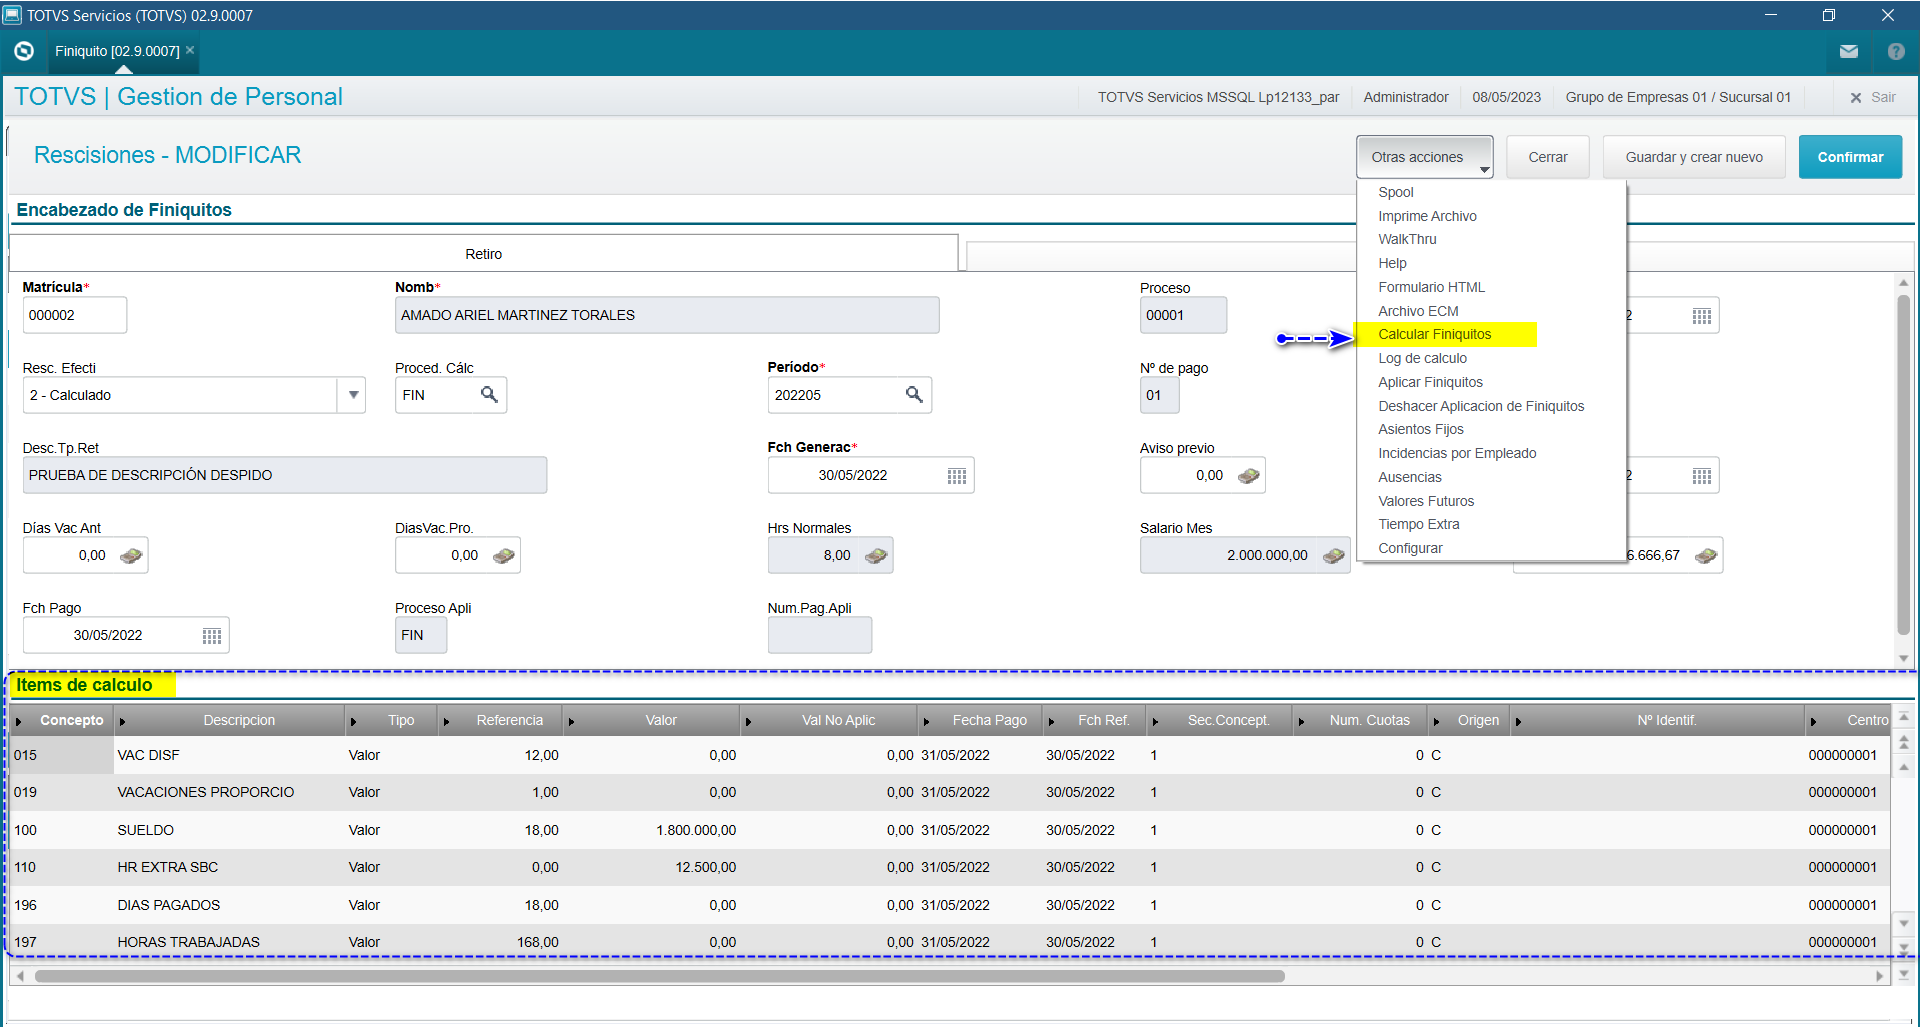Expand the Resc. Efecti dropdown
The width and height of the screenshot is (1920, 1027).
(x=353, y=395)
